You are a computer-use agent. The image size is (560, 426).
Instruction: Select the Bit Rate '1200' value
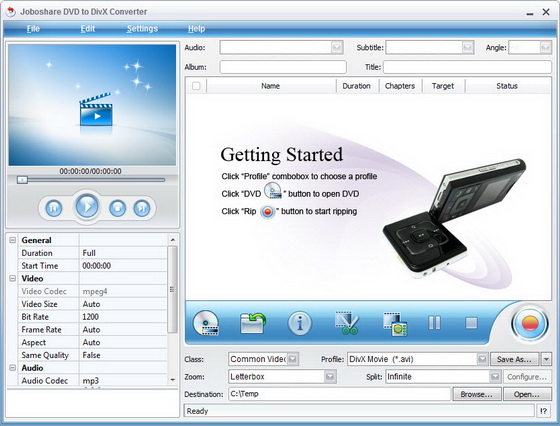point(123,317)
